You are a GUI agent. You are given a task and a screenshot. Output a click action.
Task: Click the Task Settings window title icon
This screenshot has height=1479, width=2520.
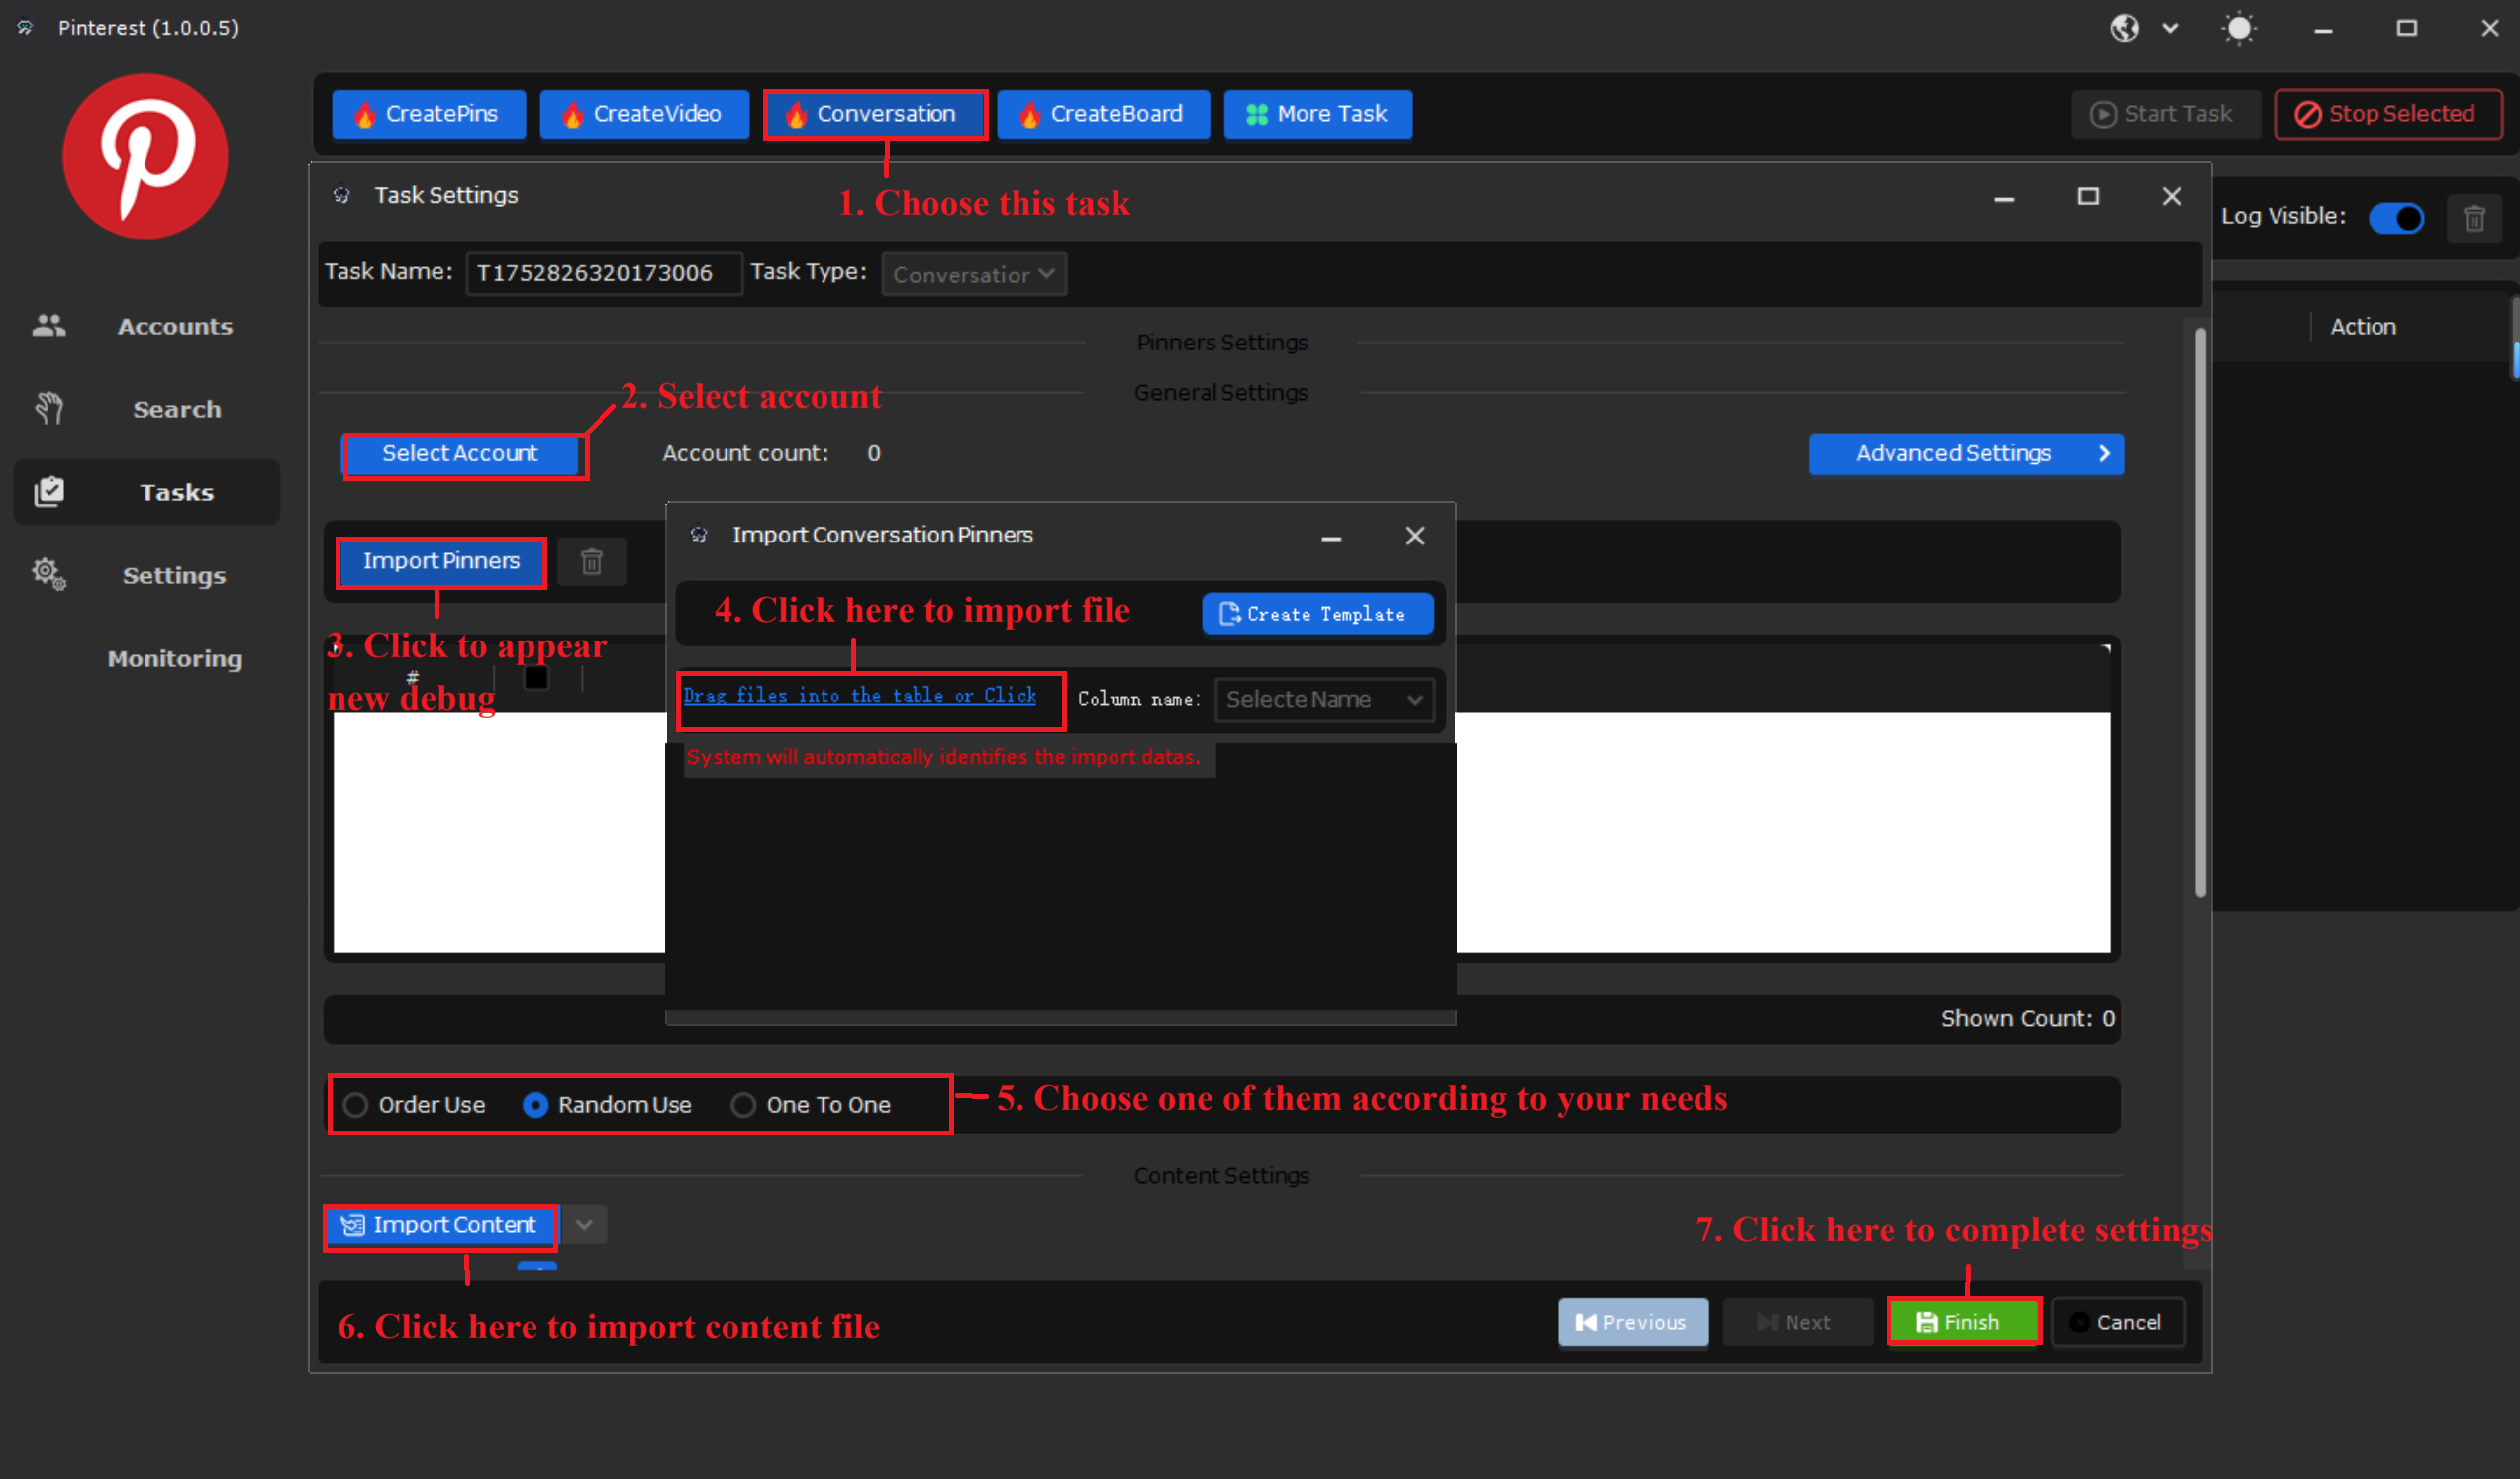tap(342, 195)
